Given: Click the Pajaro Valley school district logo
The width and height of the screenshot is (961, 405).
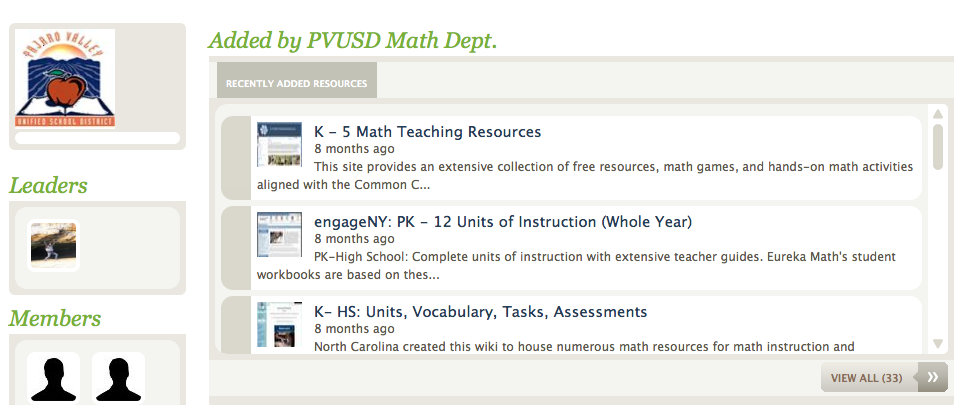Looking at the screenshot, I should [x=65, y=78].
